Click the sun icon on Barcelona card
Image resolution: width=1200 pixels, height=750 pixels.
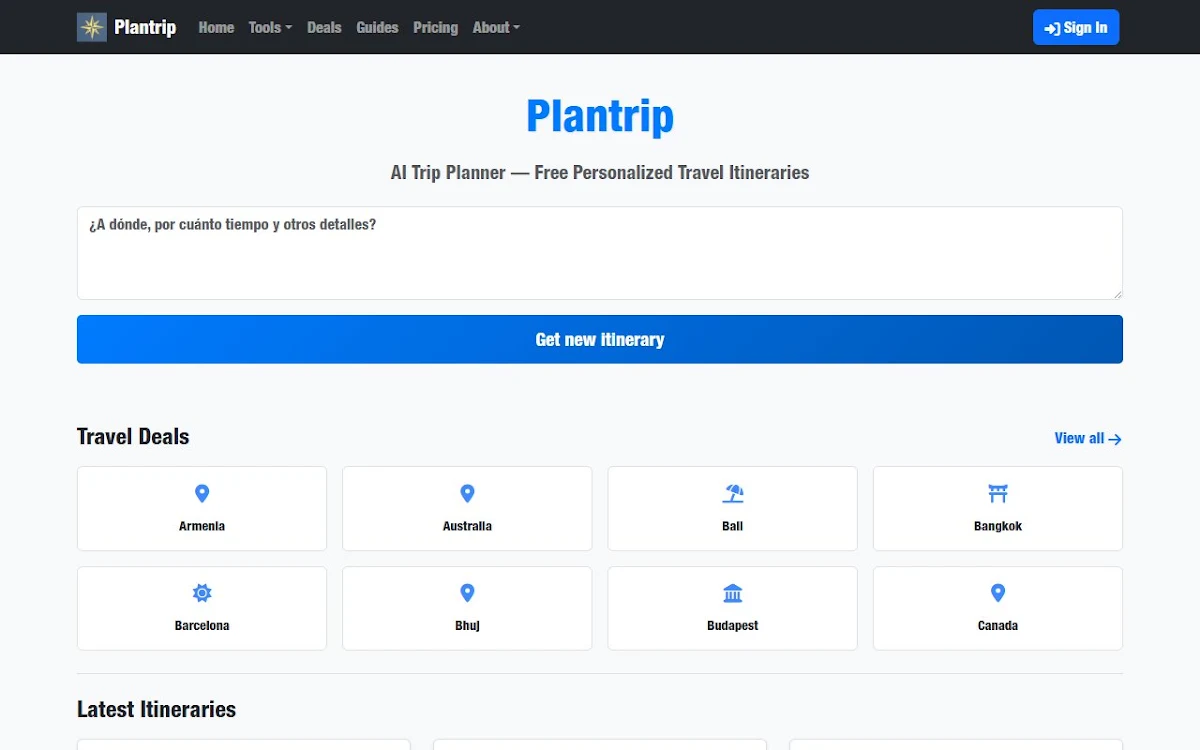coord(202,593)
